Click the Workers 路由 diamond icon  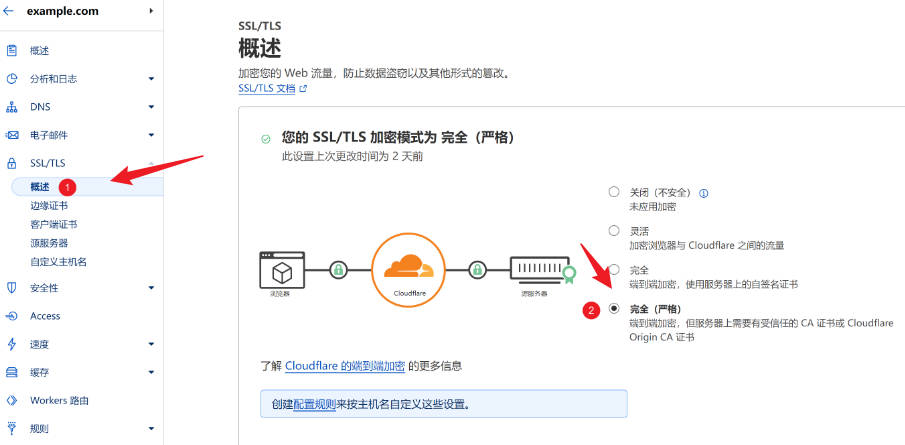[x=11, y=401]
